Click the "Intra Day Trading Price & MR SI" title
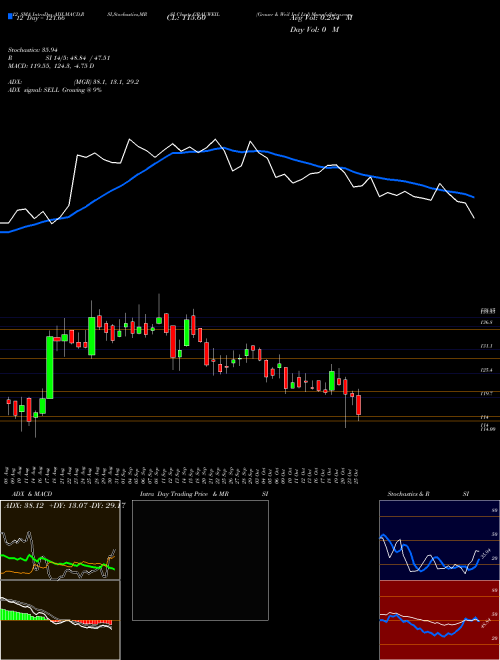The height and width of the screenshot is (660, 500). coord(204,494)
